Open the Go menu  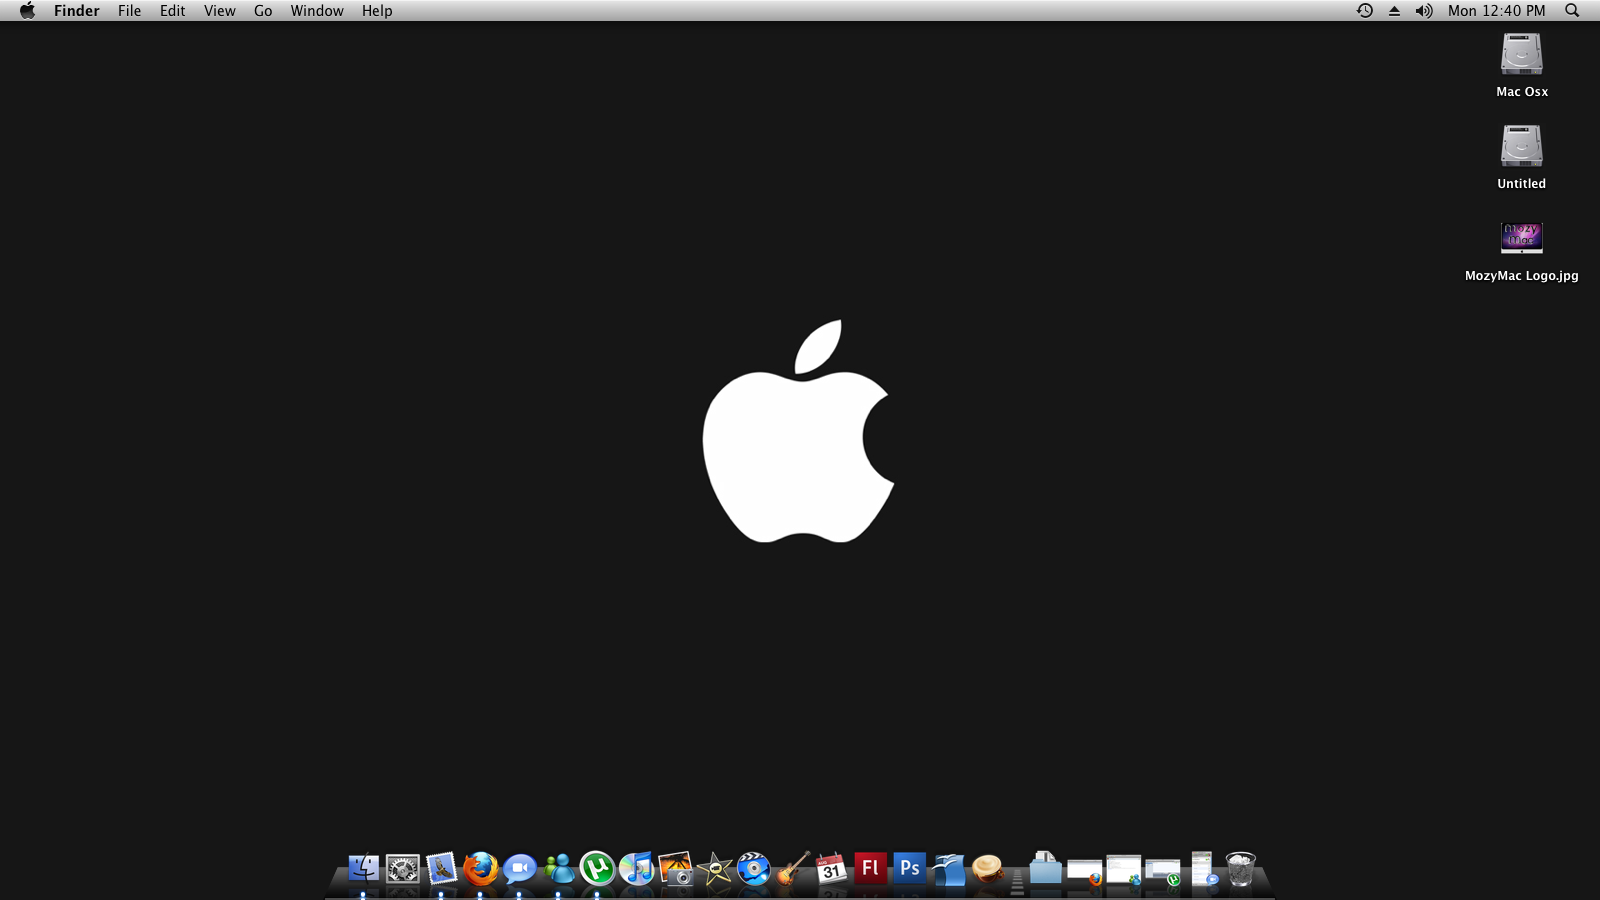(263, 11)
